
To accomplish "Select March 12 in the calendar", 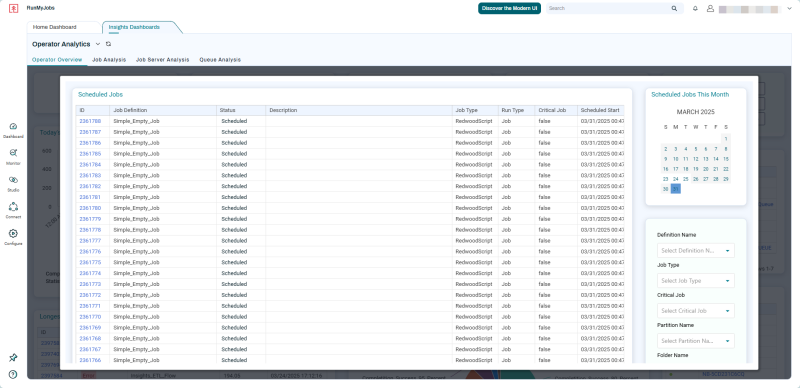I will point(695,159).
